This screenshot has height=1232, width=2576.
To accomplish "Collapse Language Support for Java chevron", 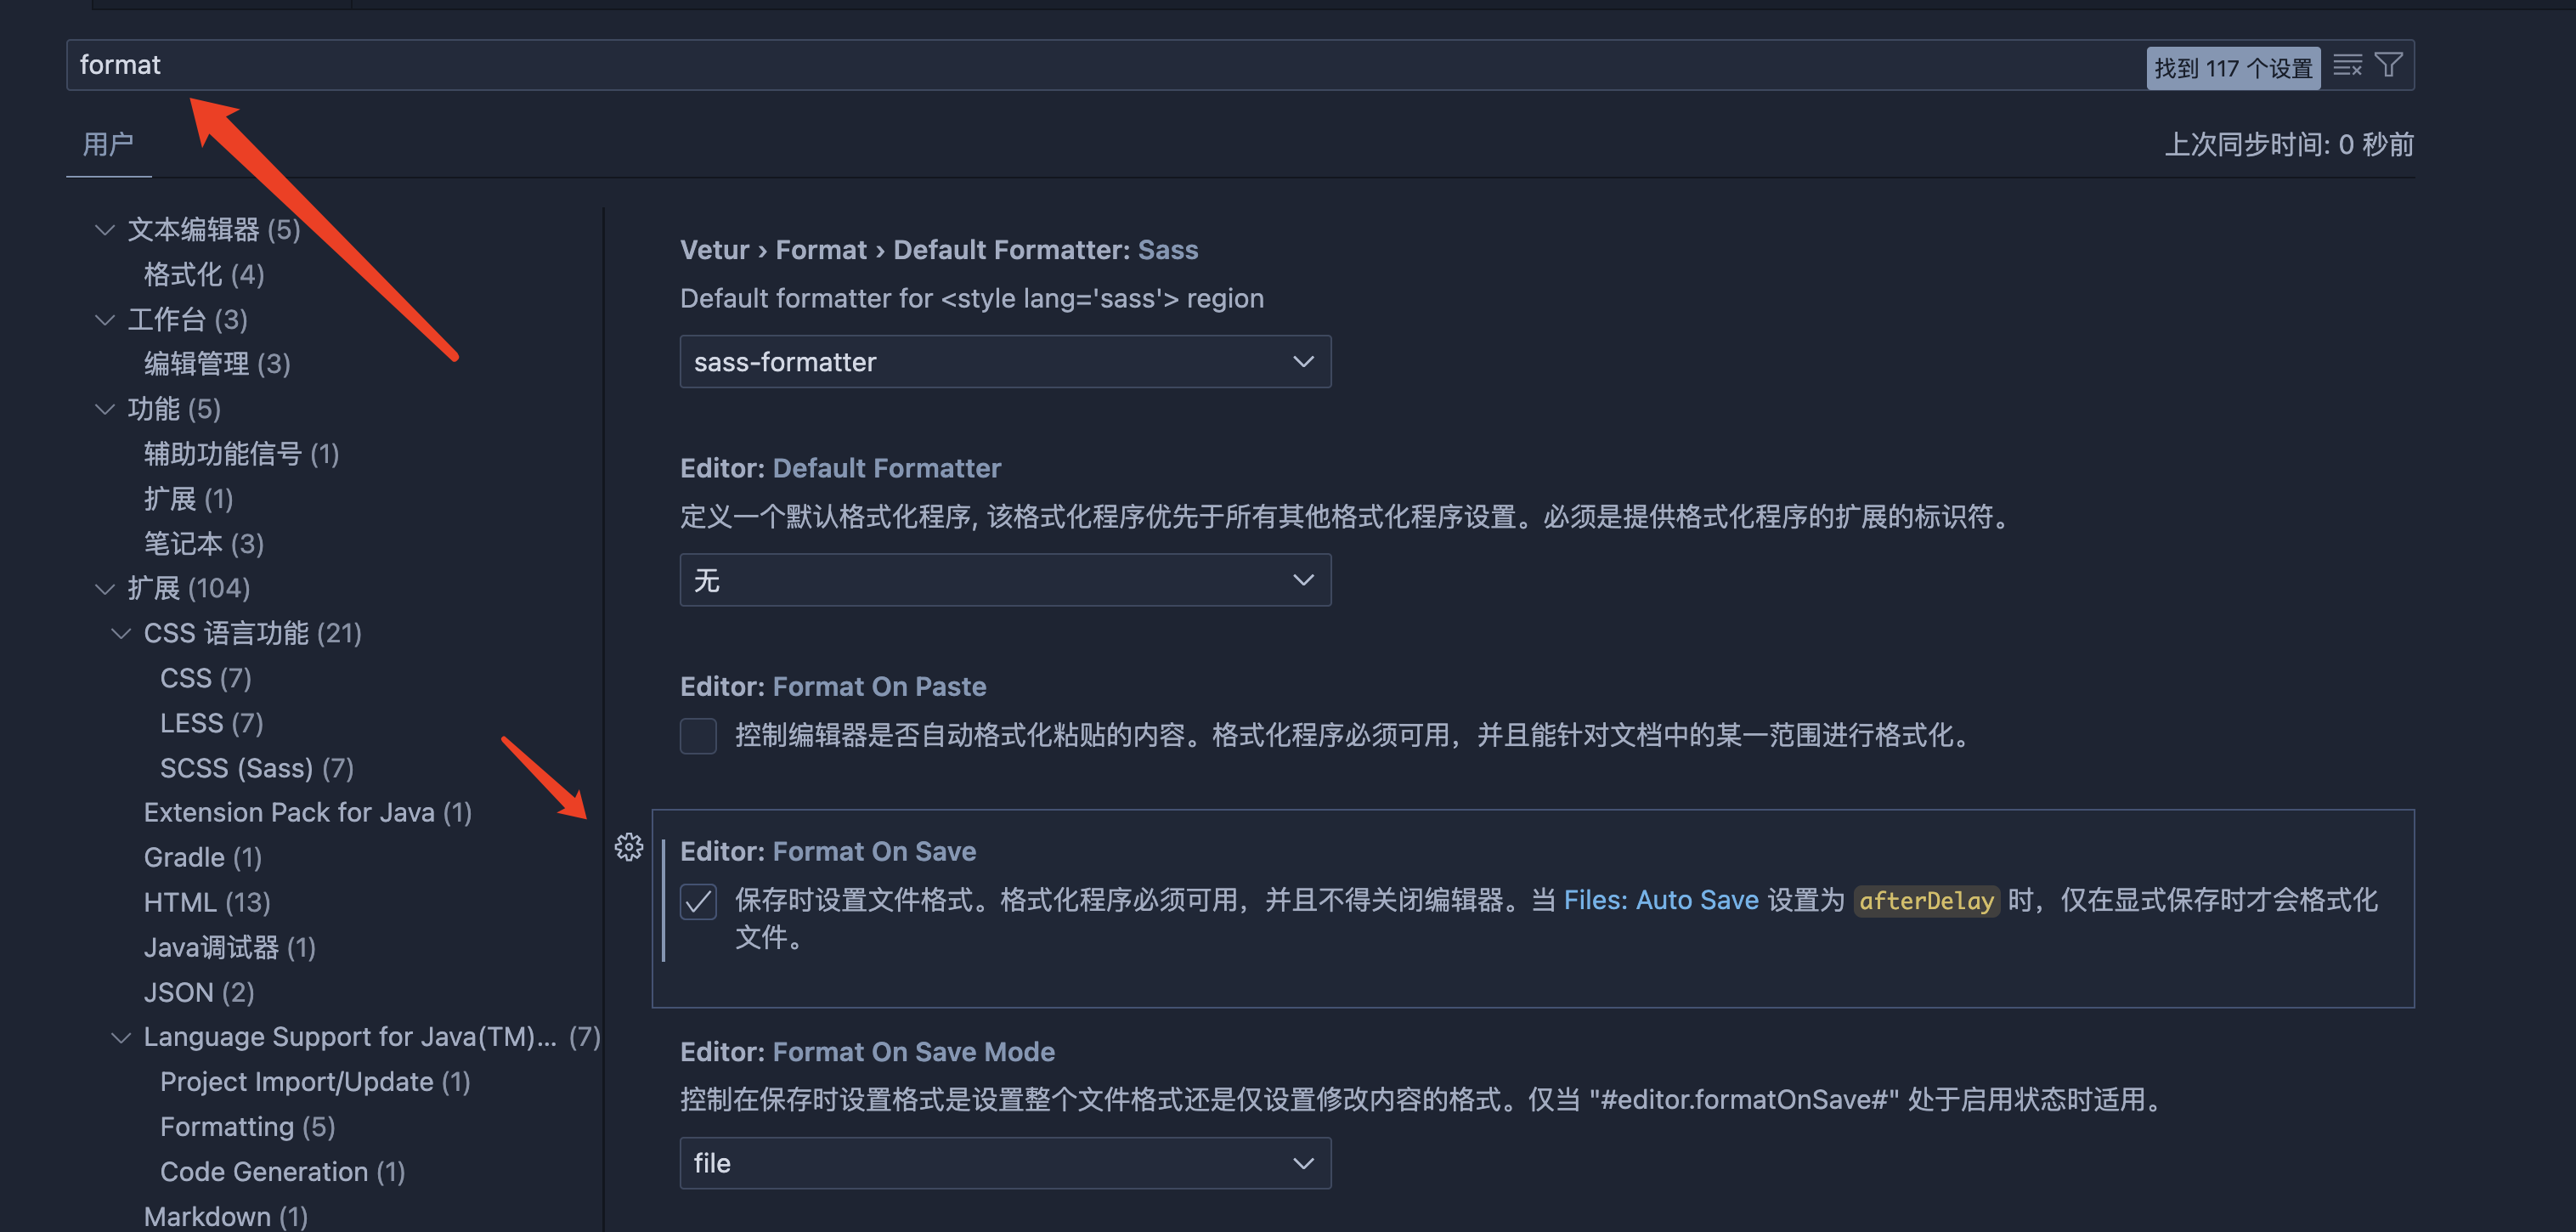I will pyautogui.click(x=121, y=1038).
